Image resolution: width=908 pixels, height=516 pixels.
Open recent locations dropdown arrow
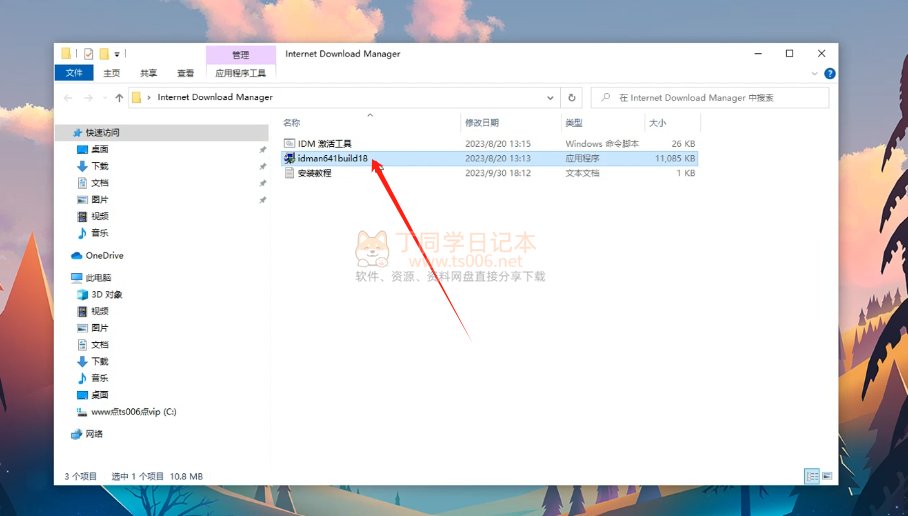click(x=104, y=98)
